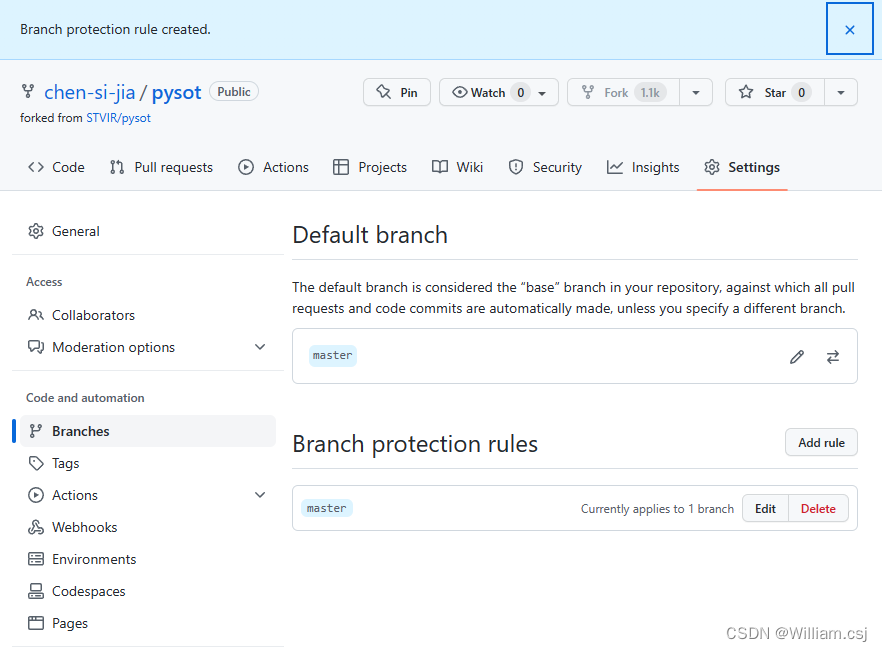Click the gear icon of the Settings tab
The width and height of the screenshot is (882, 652).
712,167
